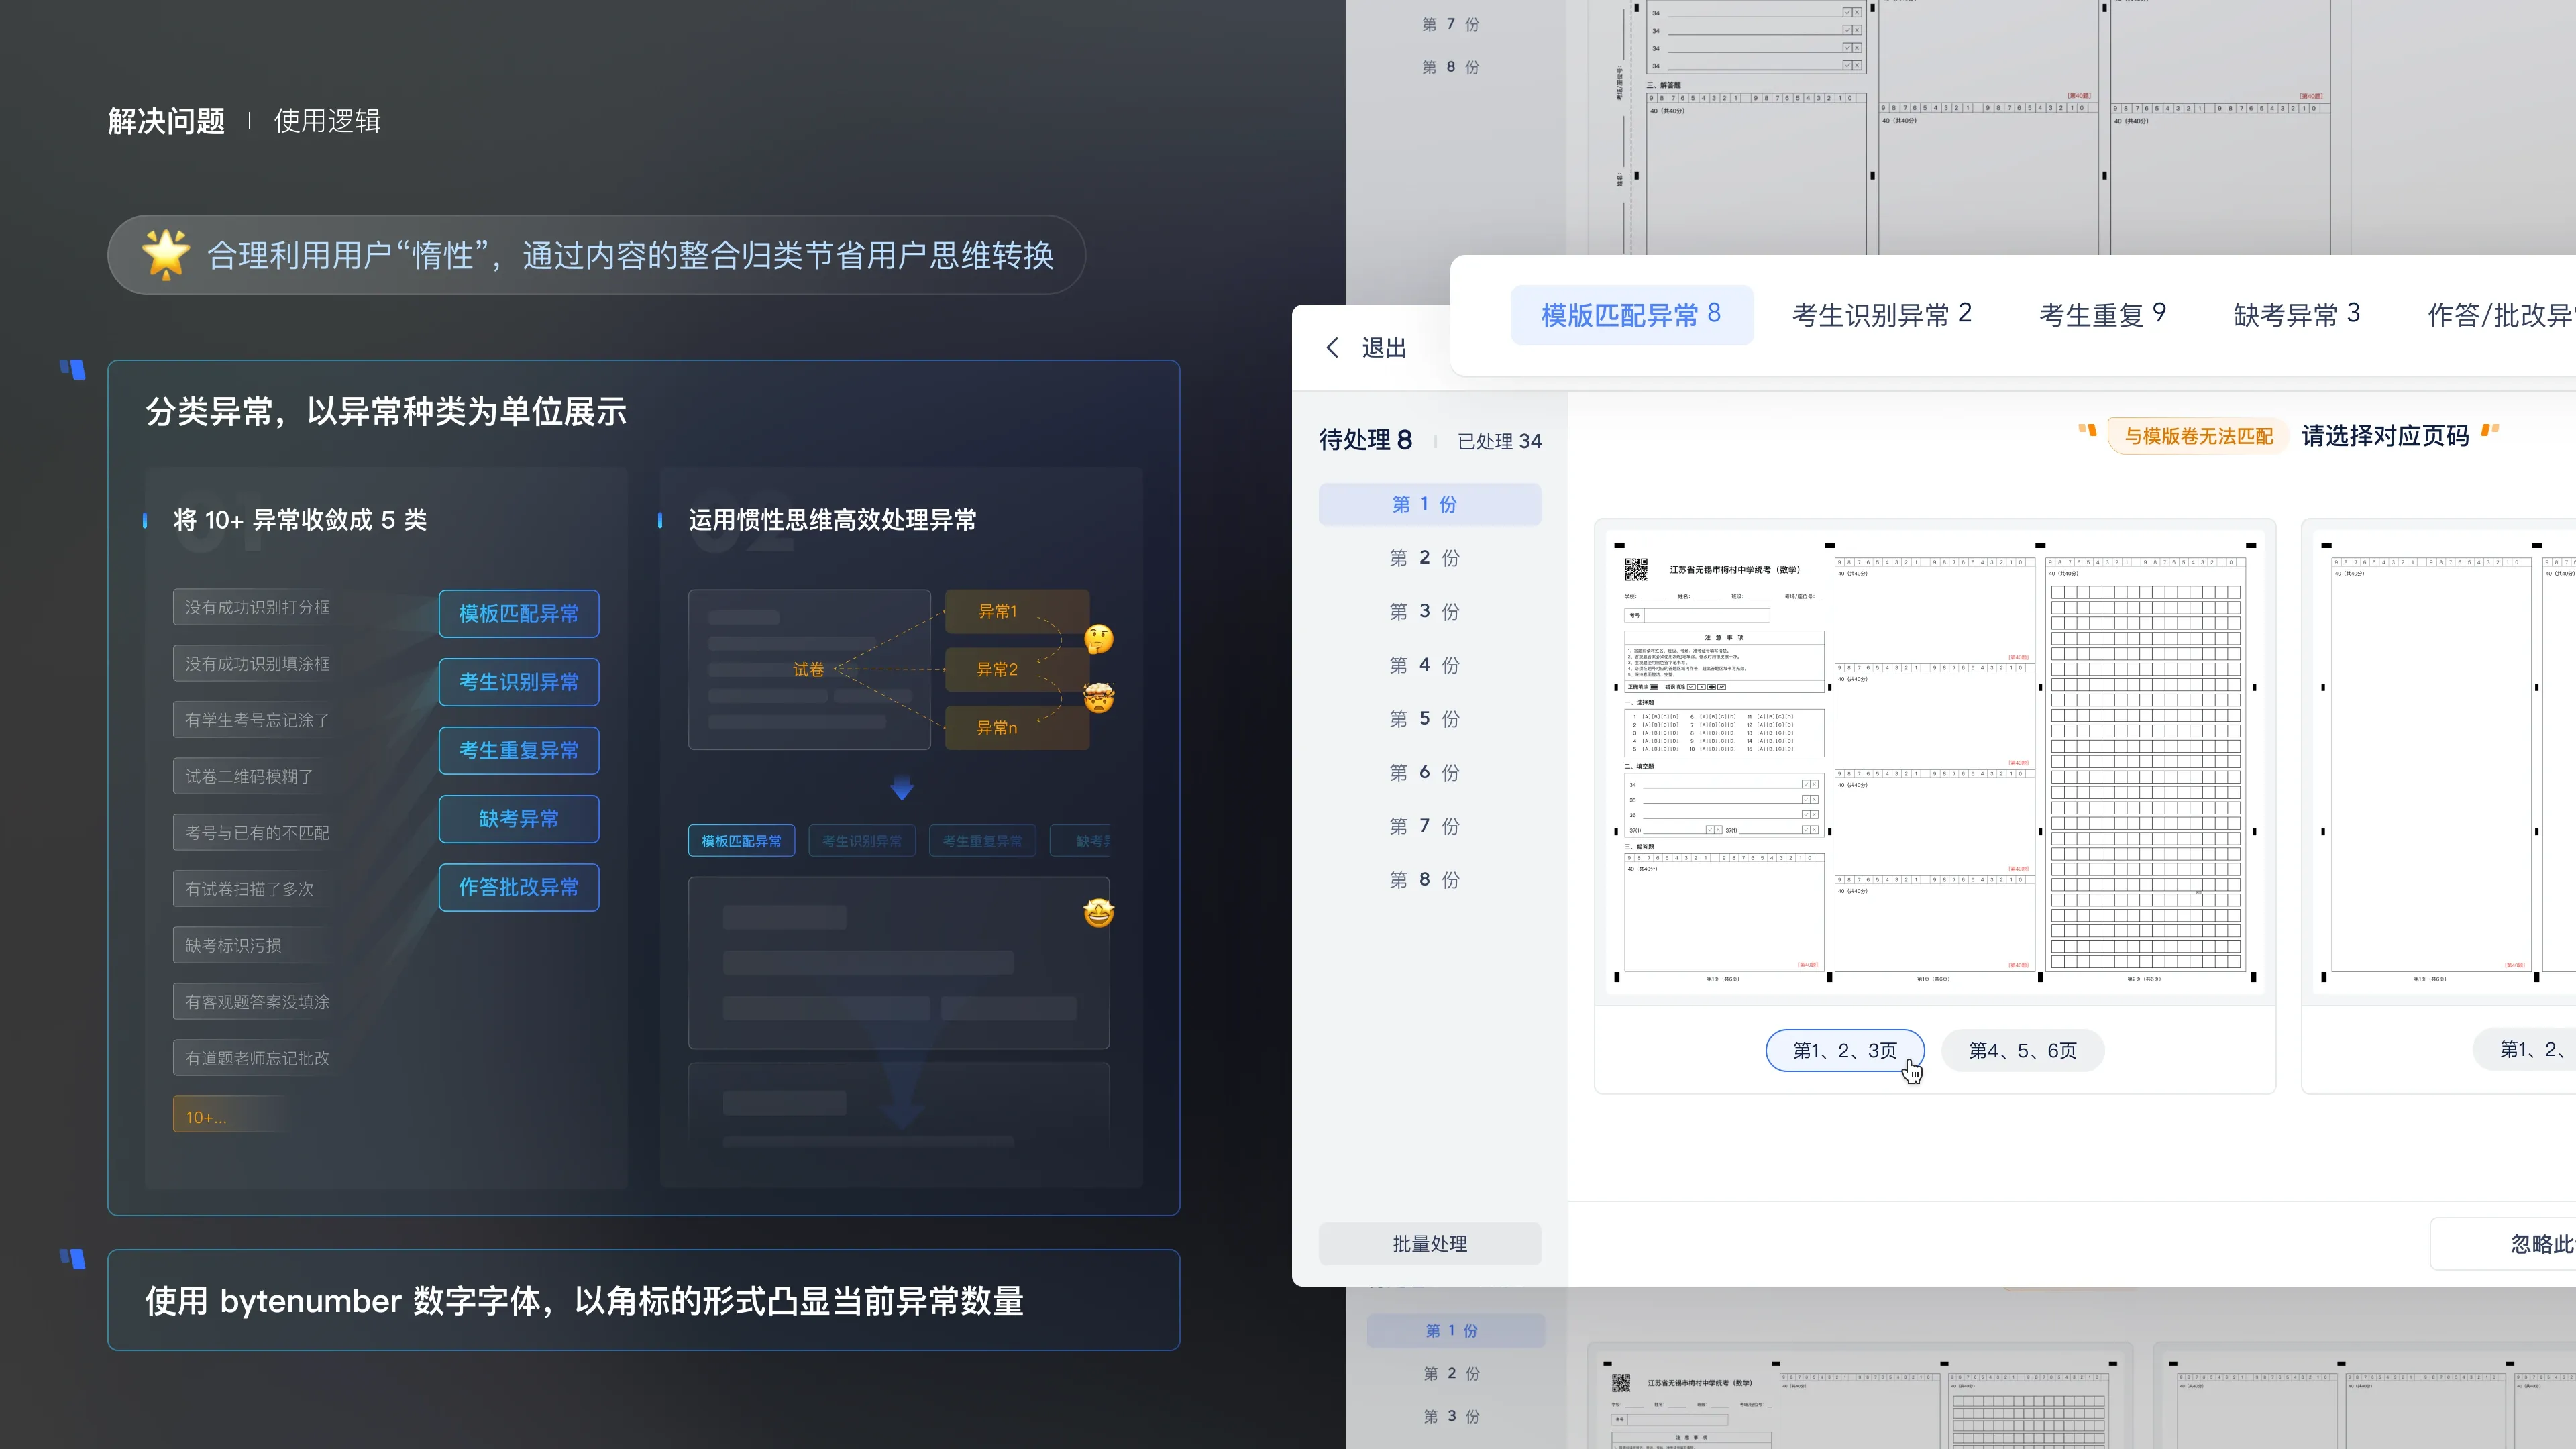Image resolution: width=2576 pixels, height=1449 pixels.
Task: Click the thinking face emoji near 异常1
Action: click(1099, 639)
